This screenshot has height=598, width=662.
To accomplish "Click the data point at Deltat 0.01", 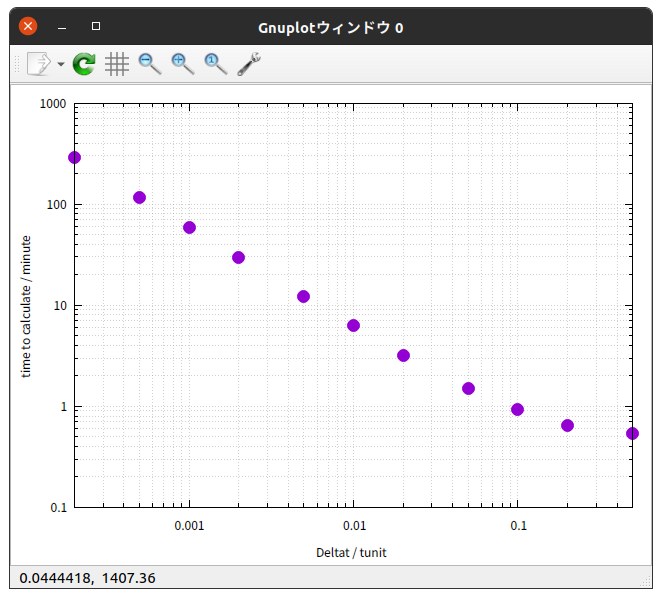I will [353, 326].
